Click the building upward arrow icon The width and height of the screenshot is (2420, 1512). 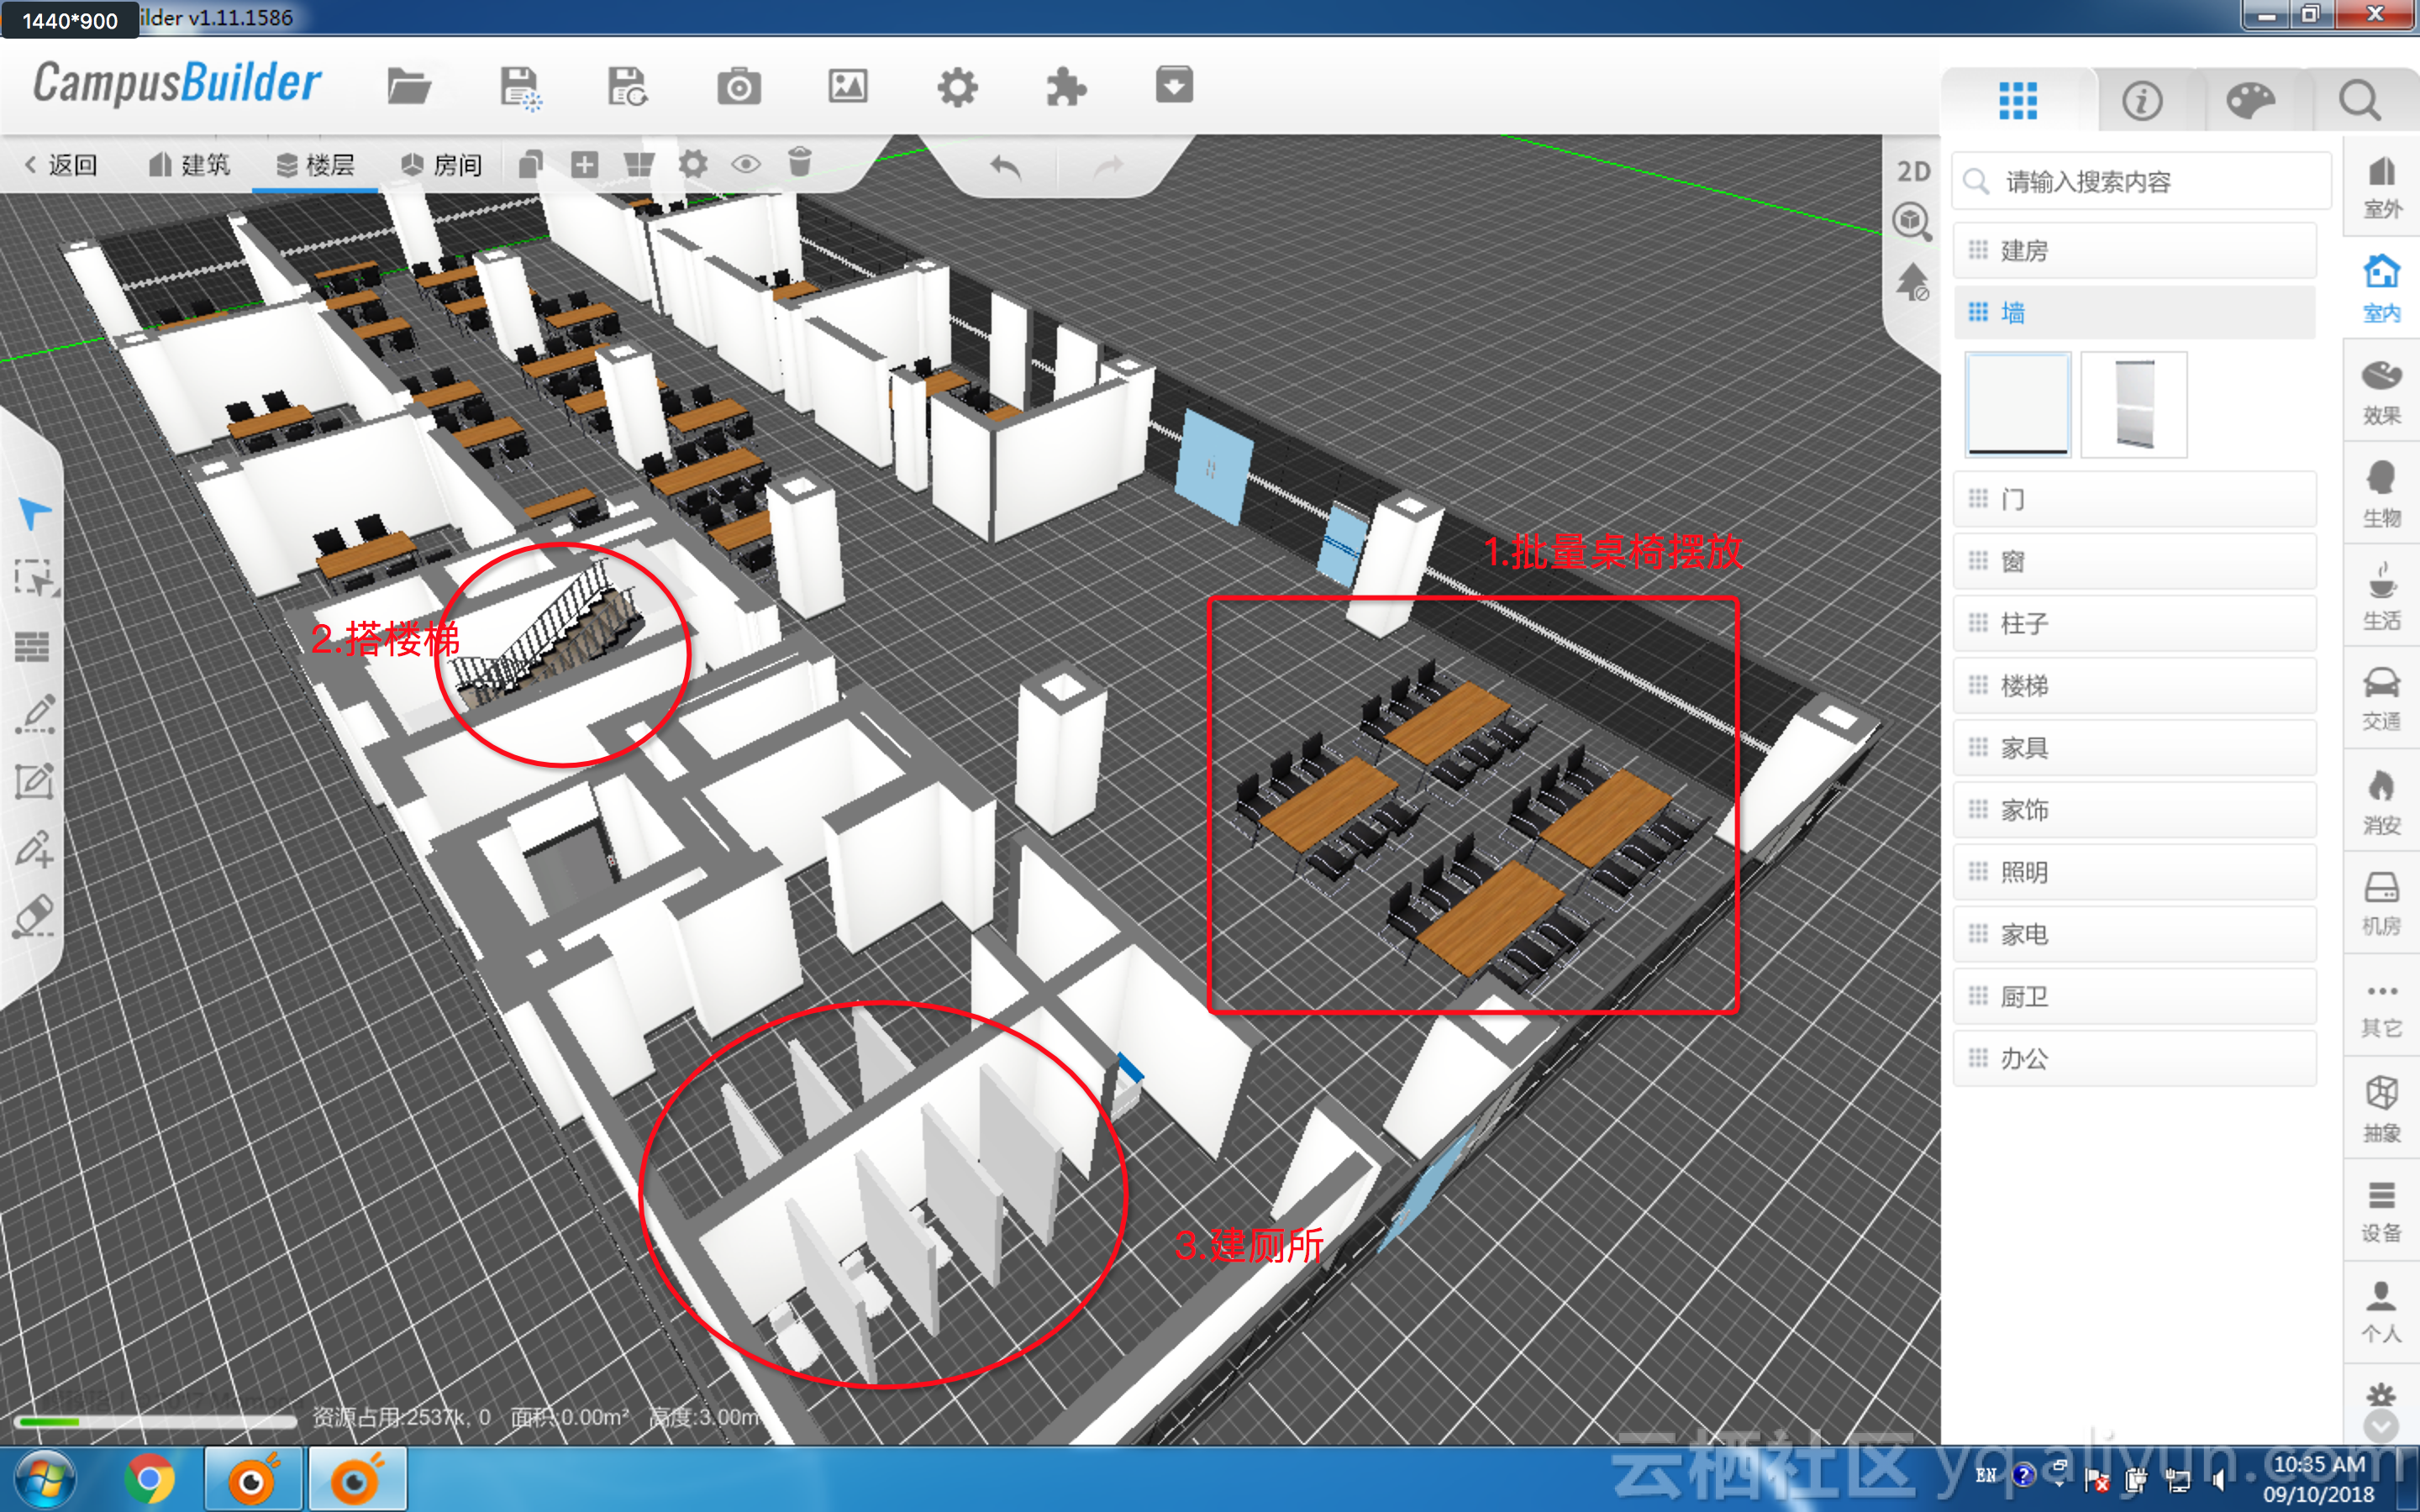pyautogui.click(x=1912, y=282)
